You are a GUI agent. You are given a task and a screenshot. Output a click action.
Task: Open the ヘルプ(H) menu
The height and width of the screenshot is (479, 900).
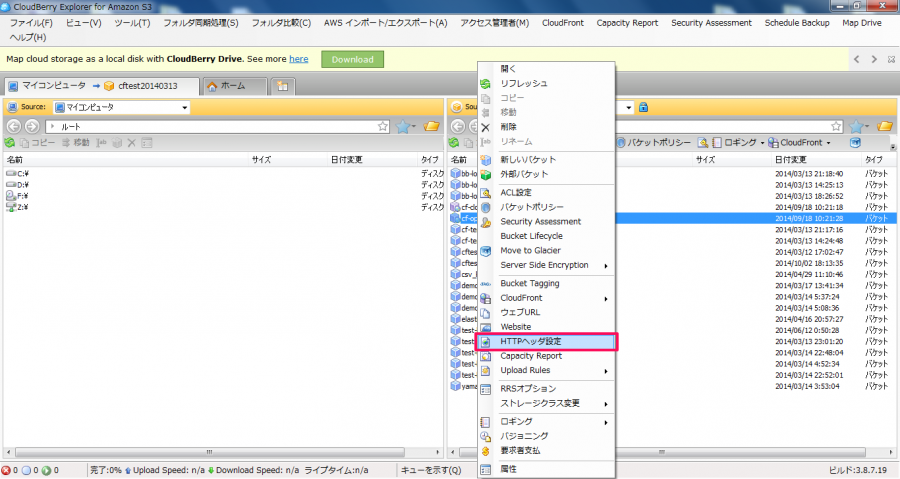pyautogui.click(x=28, y=37)
